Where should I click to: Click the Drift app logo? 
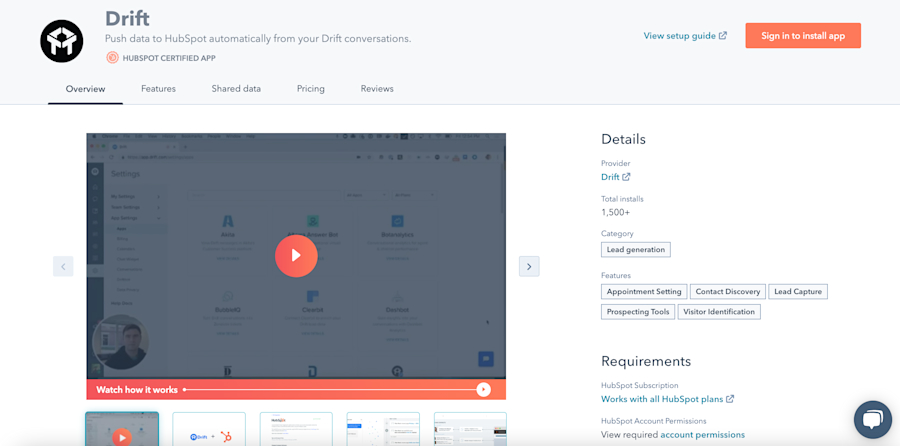coord(61,41)
